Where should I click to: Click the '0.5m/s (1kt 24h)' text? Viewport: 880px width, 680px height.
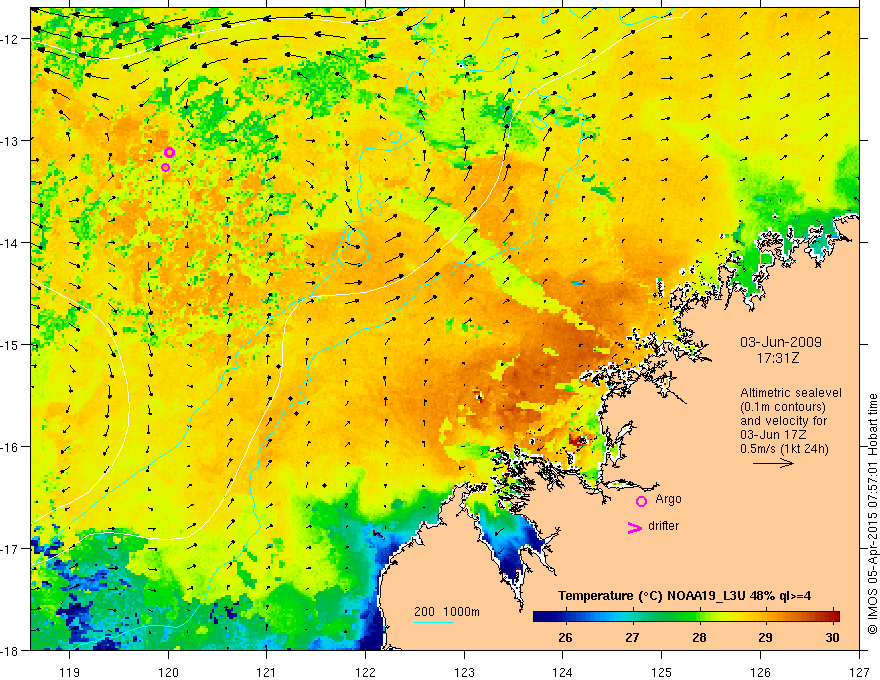click(x=784, y=449)
